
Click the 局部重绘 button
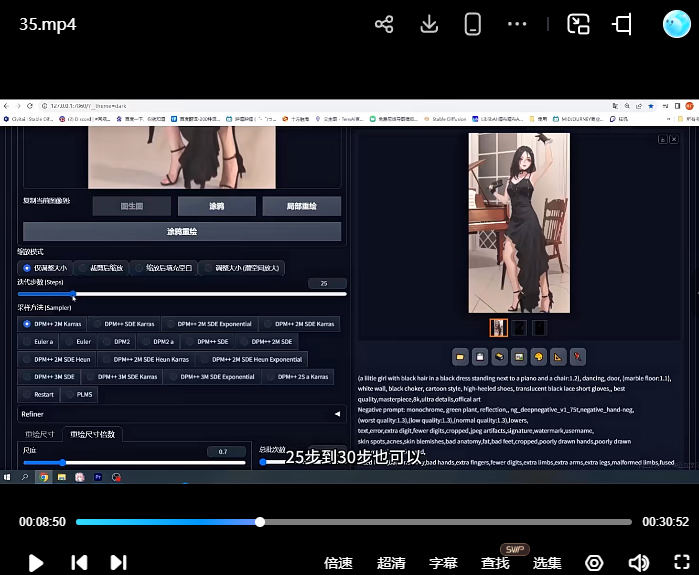click(301, 206)
